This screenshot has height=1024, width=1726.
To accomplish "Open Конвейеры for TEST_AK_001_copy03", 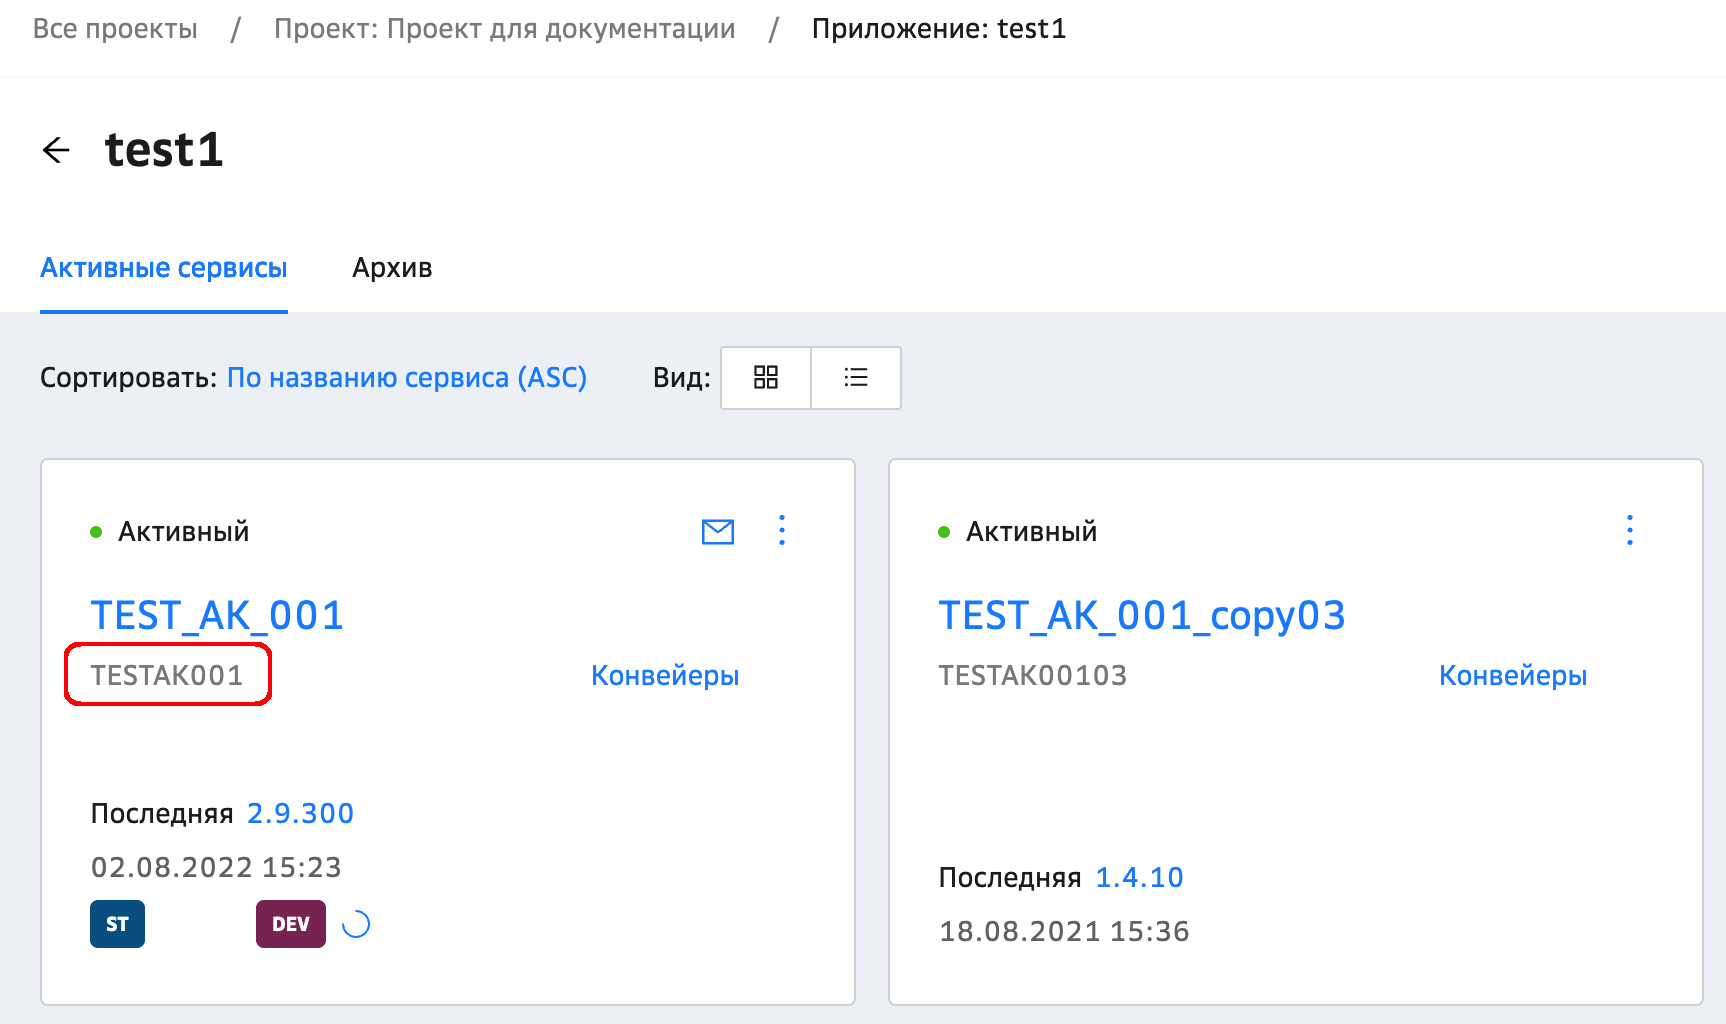I will pyautogui.click(x=1512, y=675).
